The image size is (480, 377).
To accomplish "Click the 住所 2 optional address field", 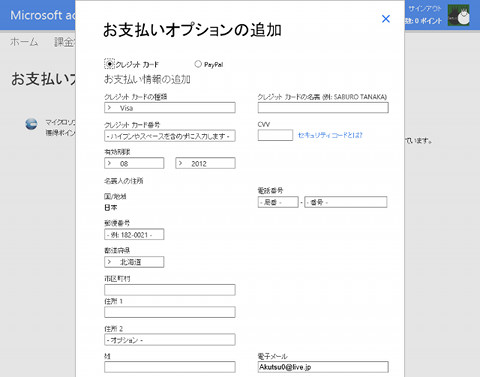I will [170, 340].
